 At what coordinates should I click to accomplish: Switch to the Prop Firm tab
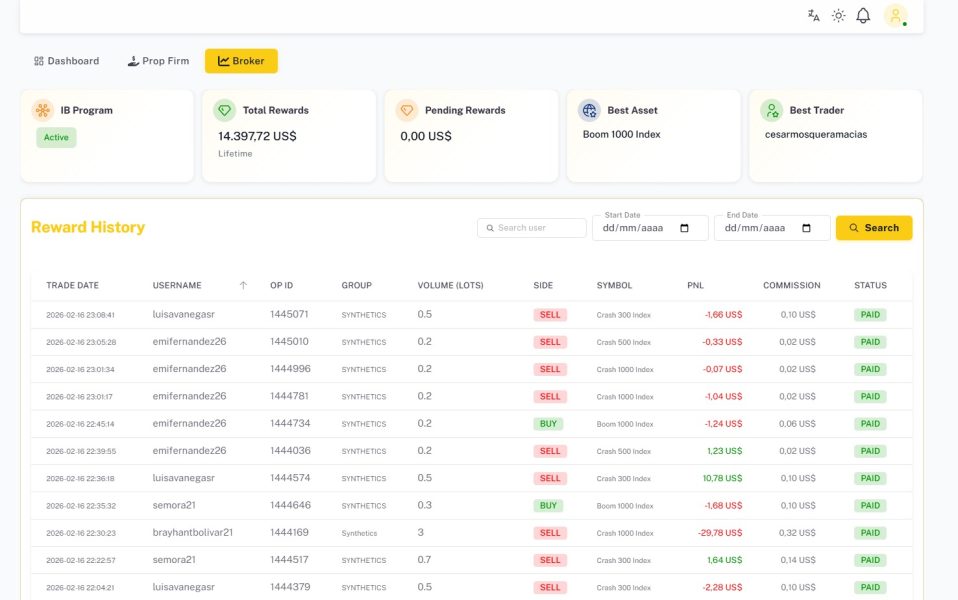[158, 61]
